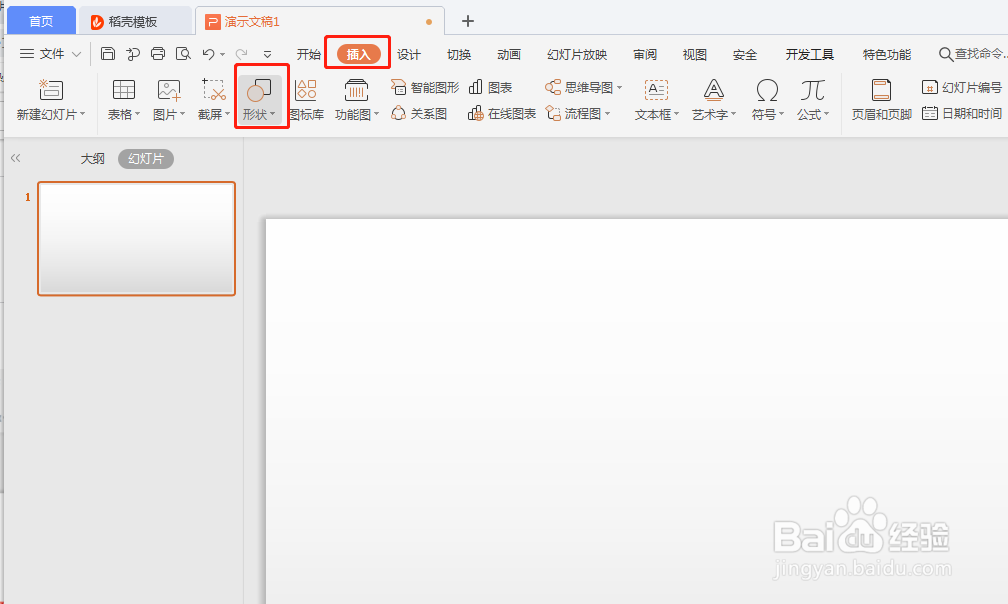Save the presentation with the save icon
Screen dimensions: 1008x604
click(x=107, y=54)
